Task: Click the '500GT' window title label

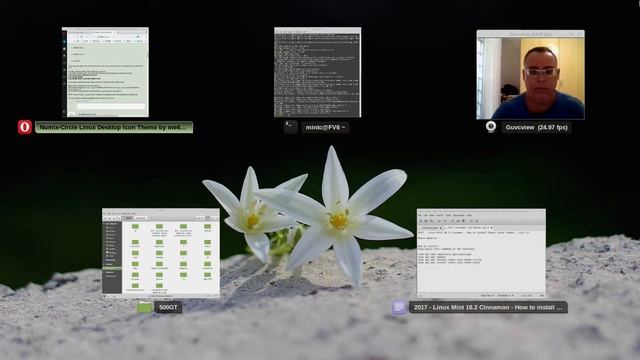Action: (x=168, y=307)
